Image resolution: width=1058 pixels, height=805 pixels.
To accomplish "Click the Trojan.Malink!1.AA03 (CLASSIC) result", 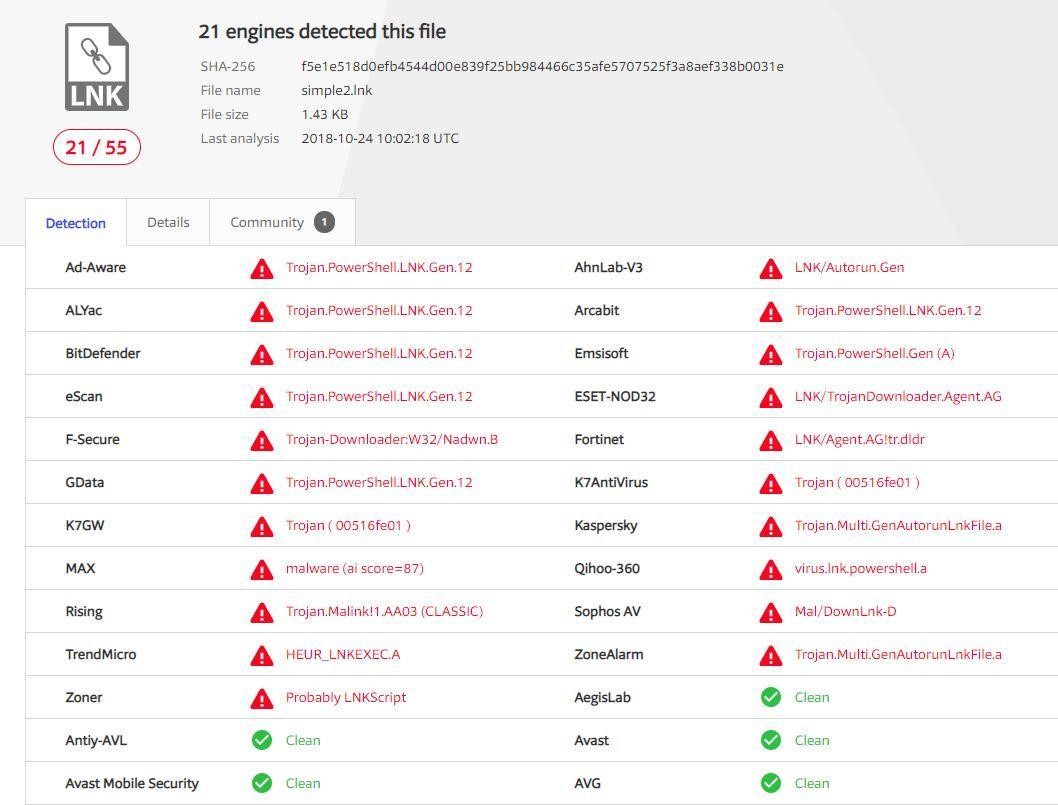I will point(385,611).
